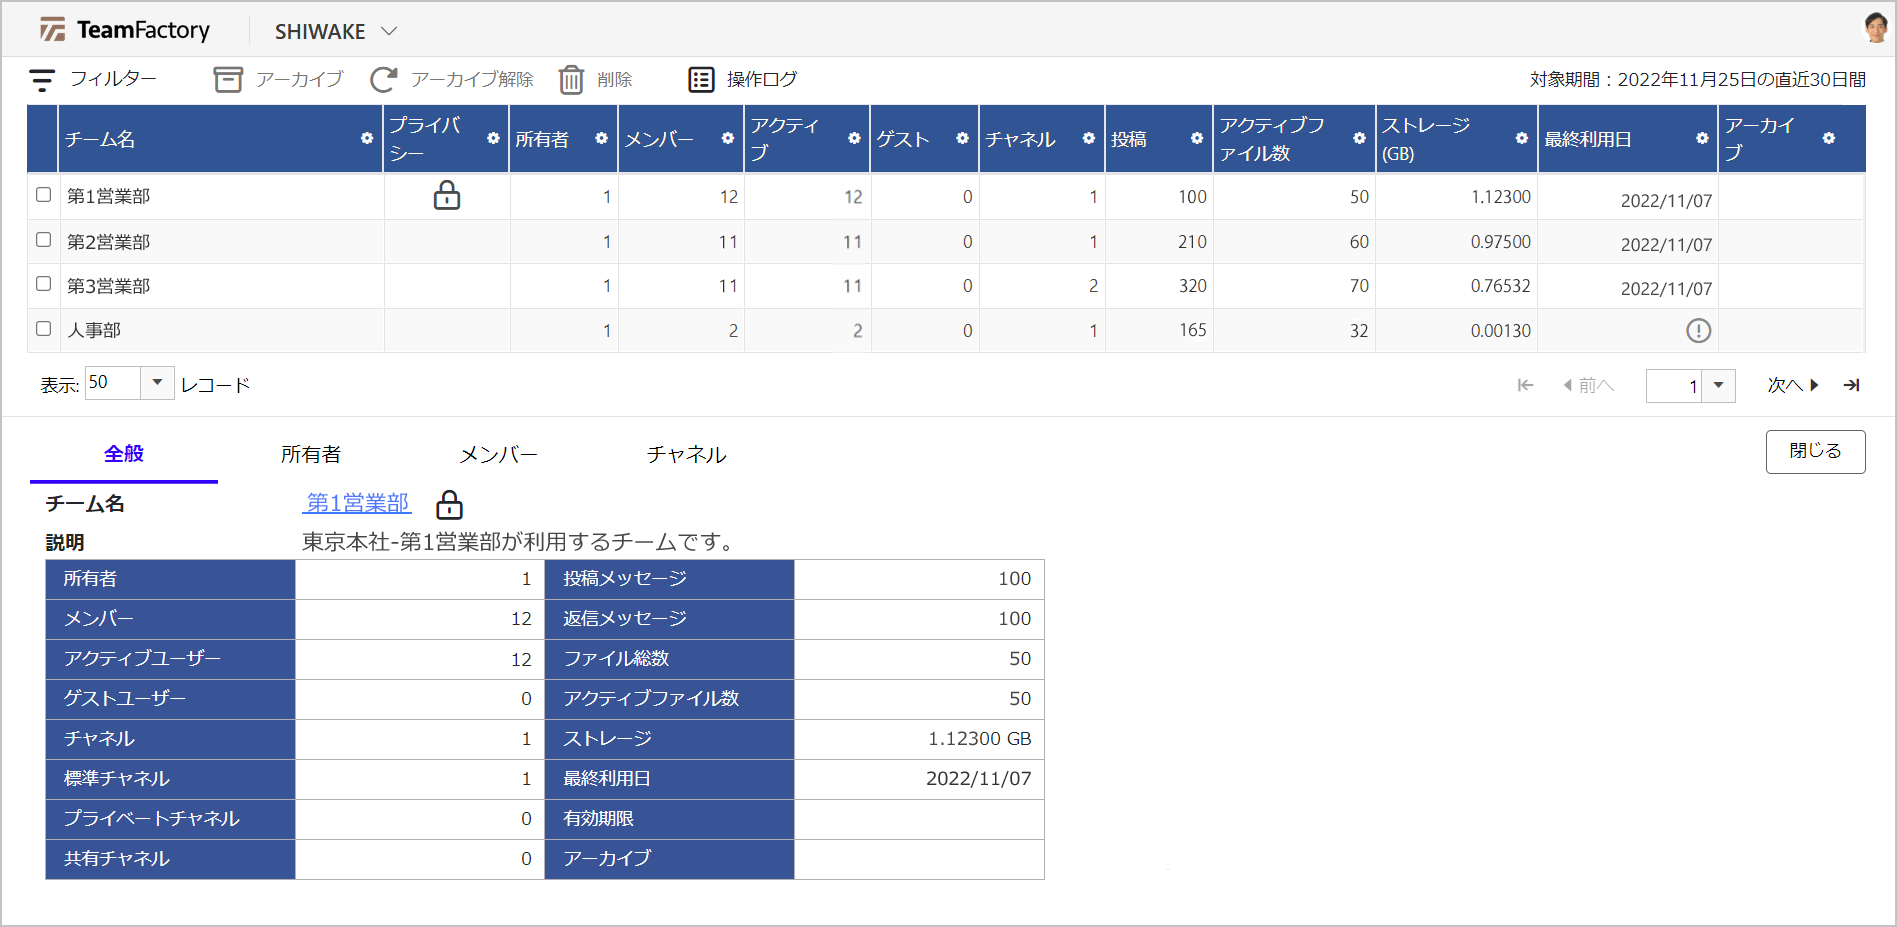
Task: Click the unarchive circular arrow icon
Action: click(x=383, y=80)
